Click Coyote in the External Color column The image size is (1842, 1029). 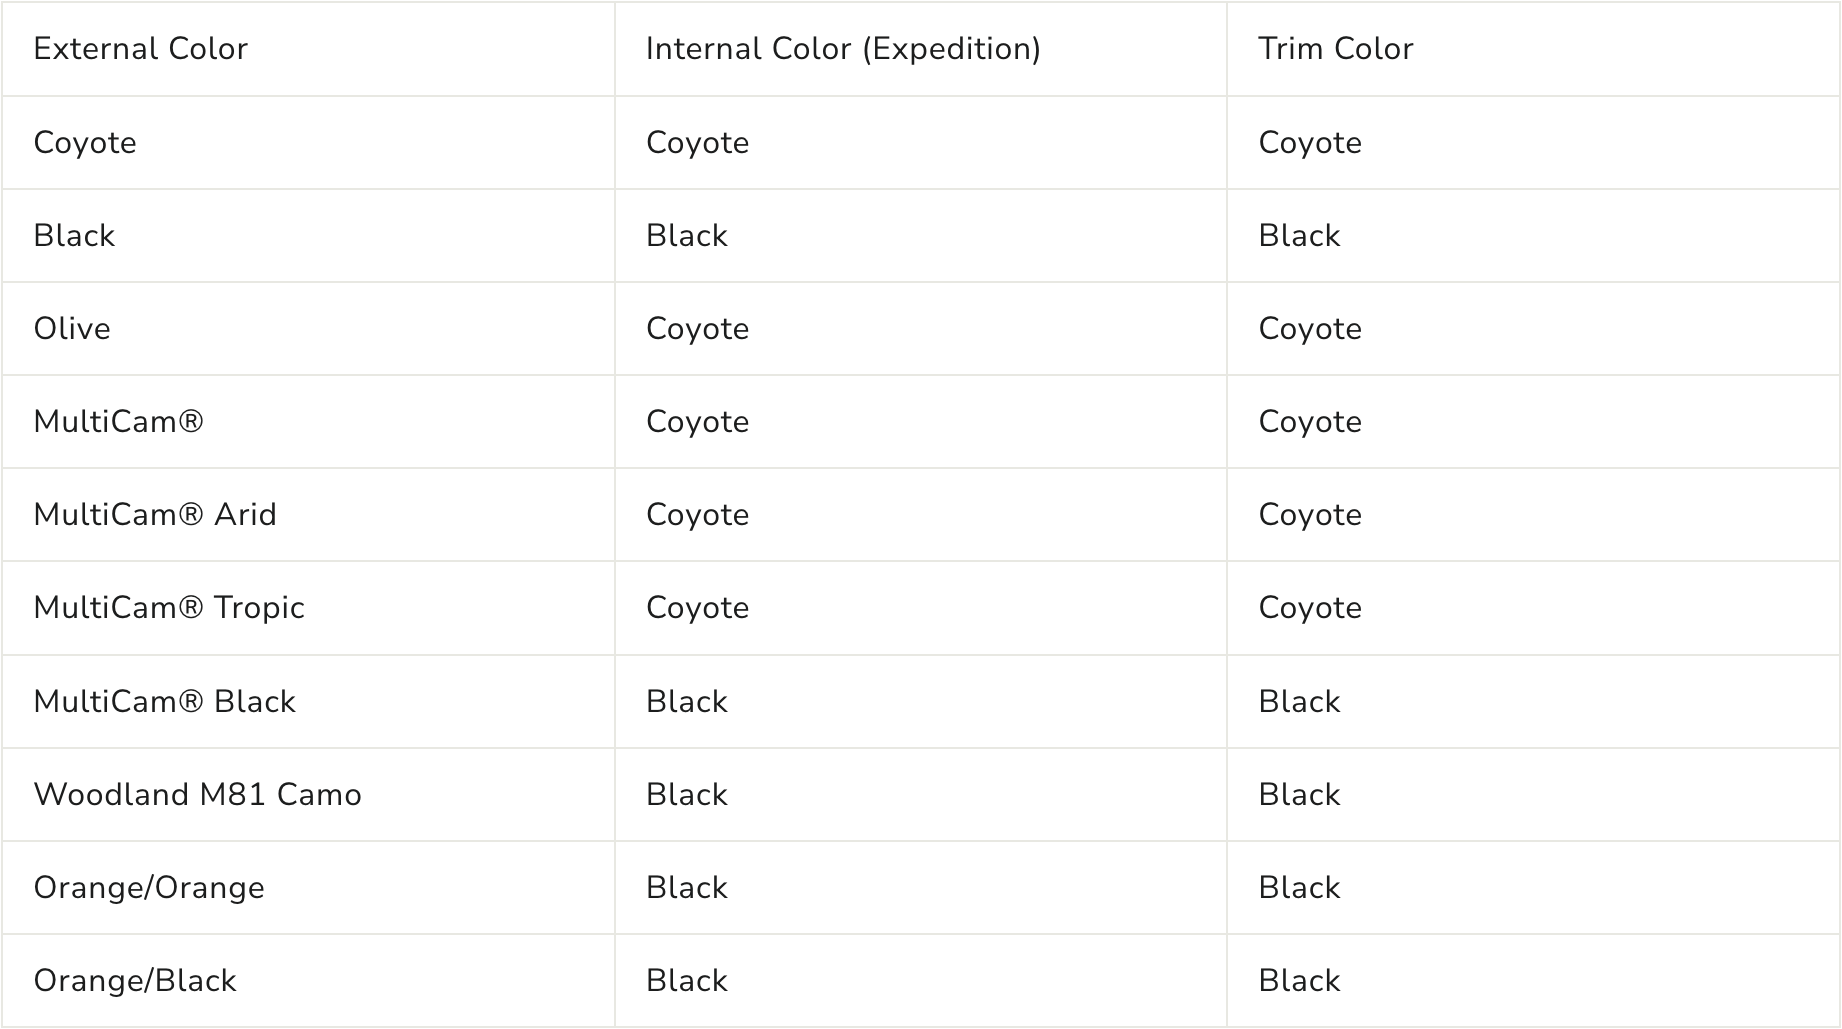[x=85, y=143]
